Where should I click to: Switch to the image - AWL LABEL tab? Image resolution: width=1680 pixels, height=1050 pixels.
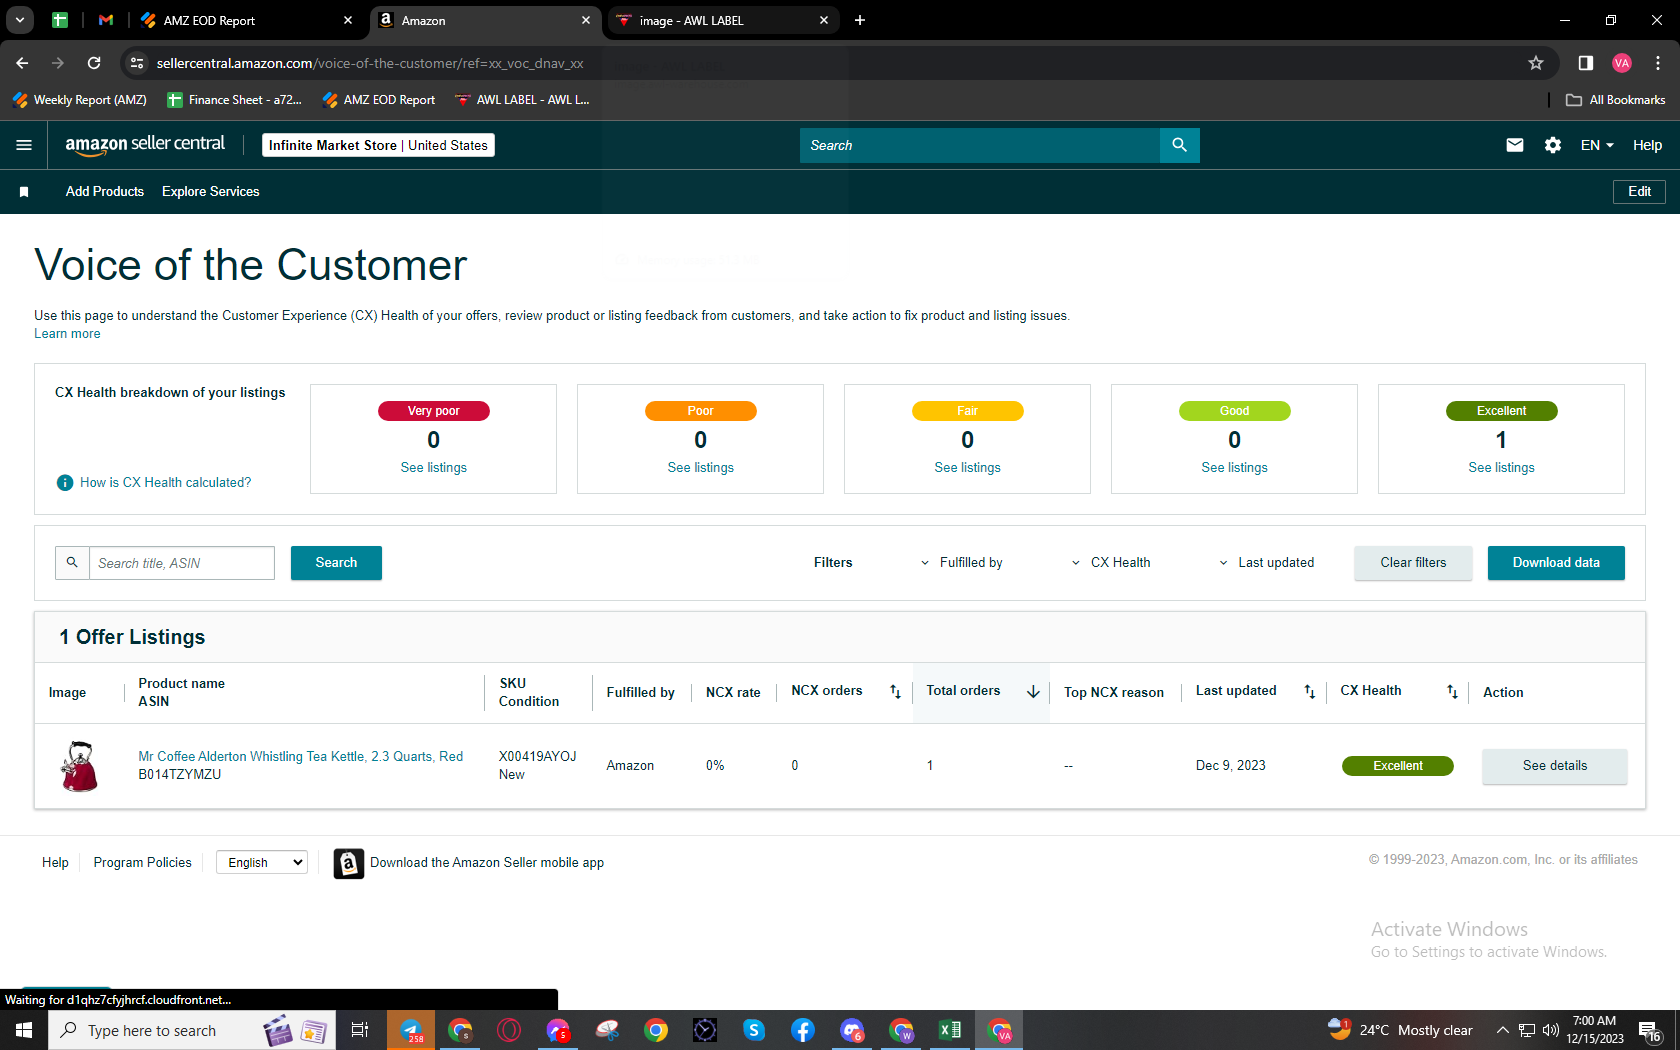[722, 20]
